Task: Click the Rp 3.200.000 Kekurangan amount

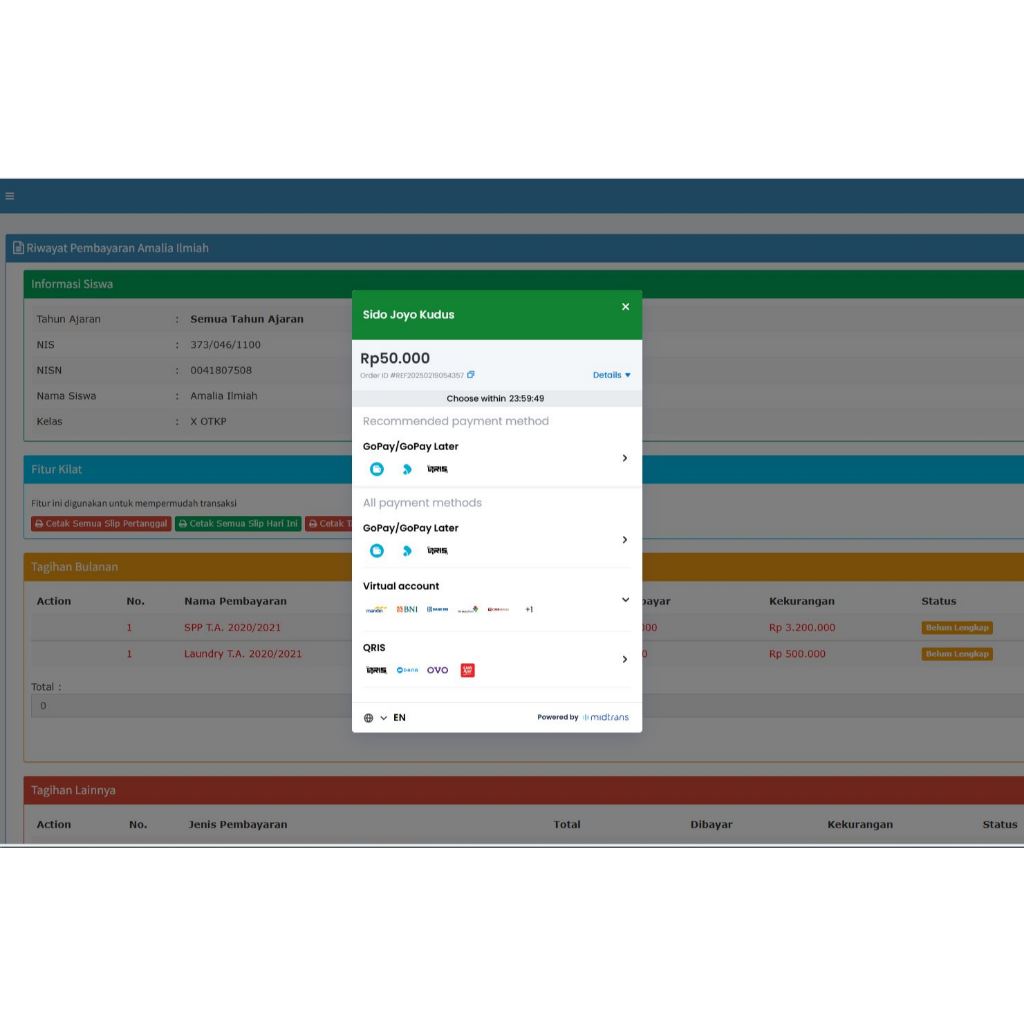Action: [x=802, y=628]
